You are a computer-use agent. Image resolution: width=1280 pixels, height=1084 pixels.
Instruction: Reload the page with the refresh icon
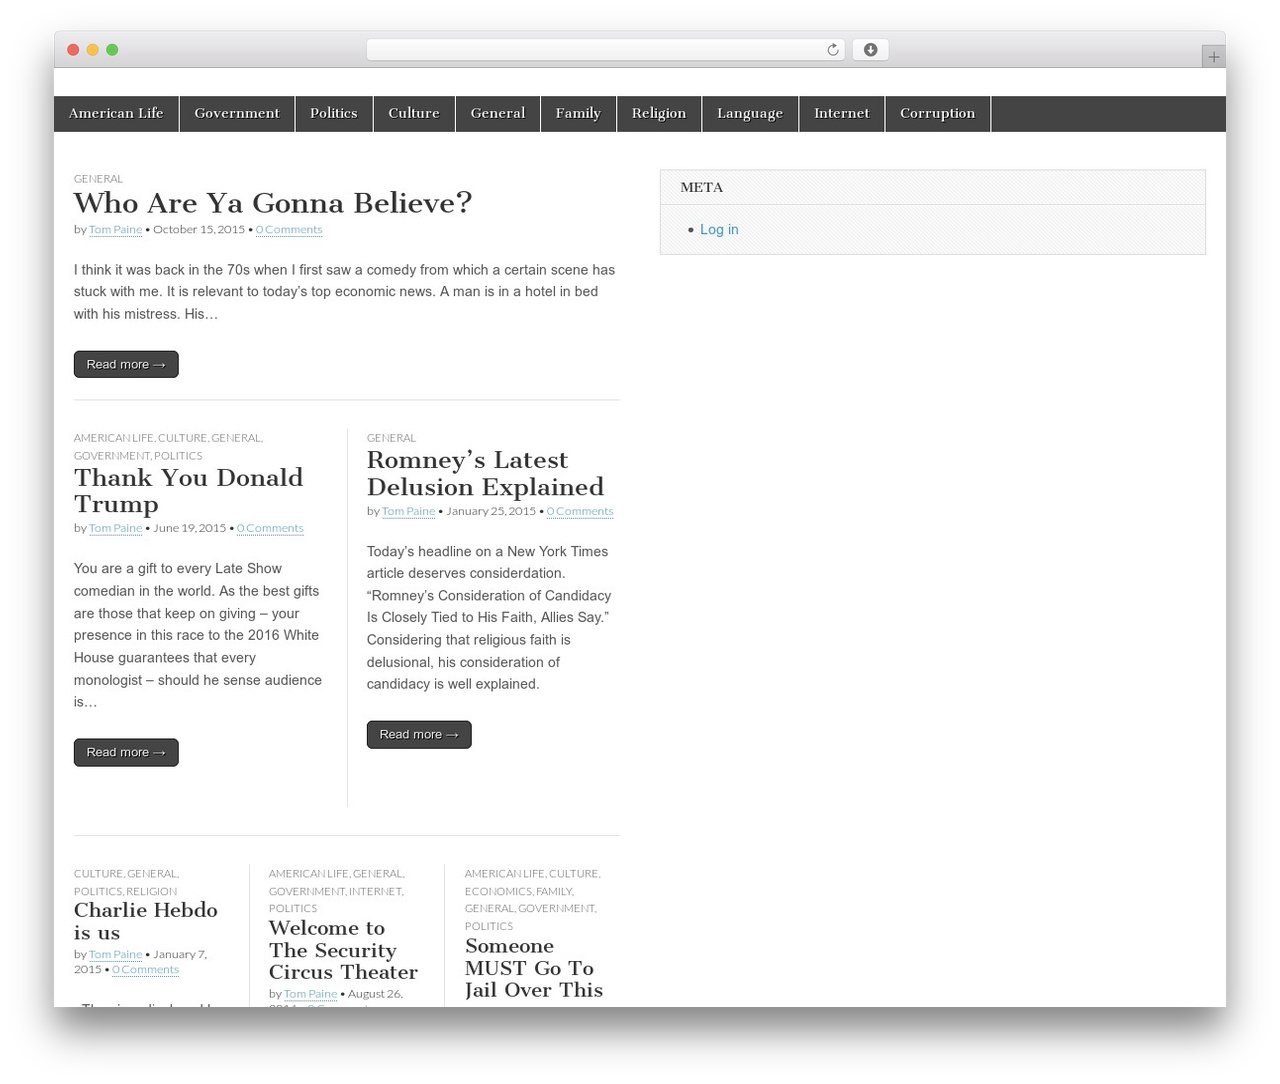click(832, 50)
